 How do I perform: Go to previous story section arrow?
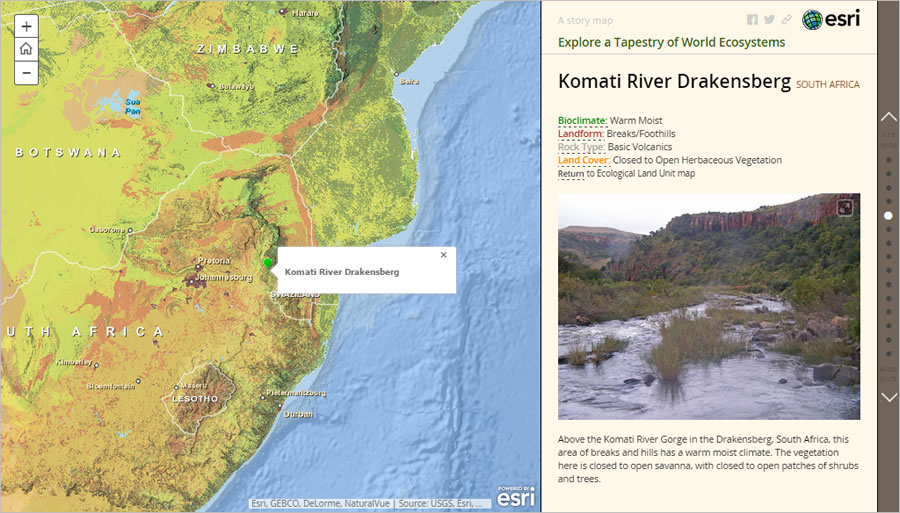pos(888,117)
